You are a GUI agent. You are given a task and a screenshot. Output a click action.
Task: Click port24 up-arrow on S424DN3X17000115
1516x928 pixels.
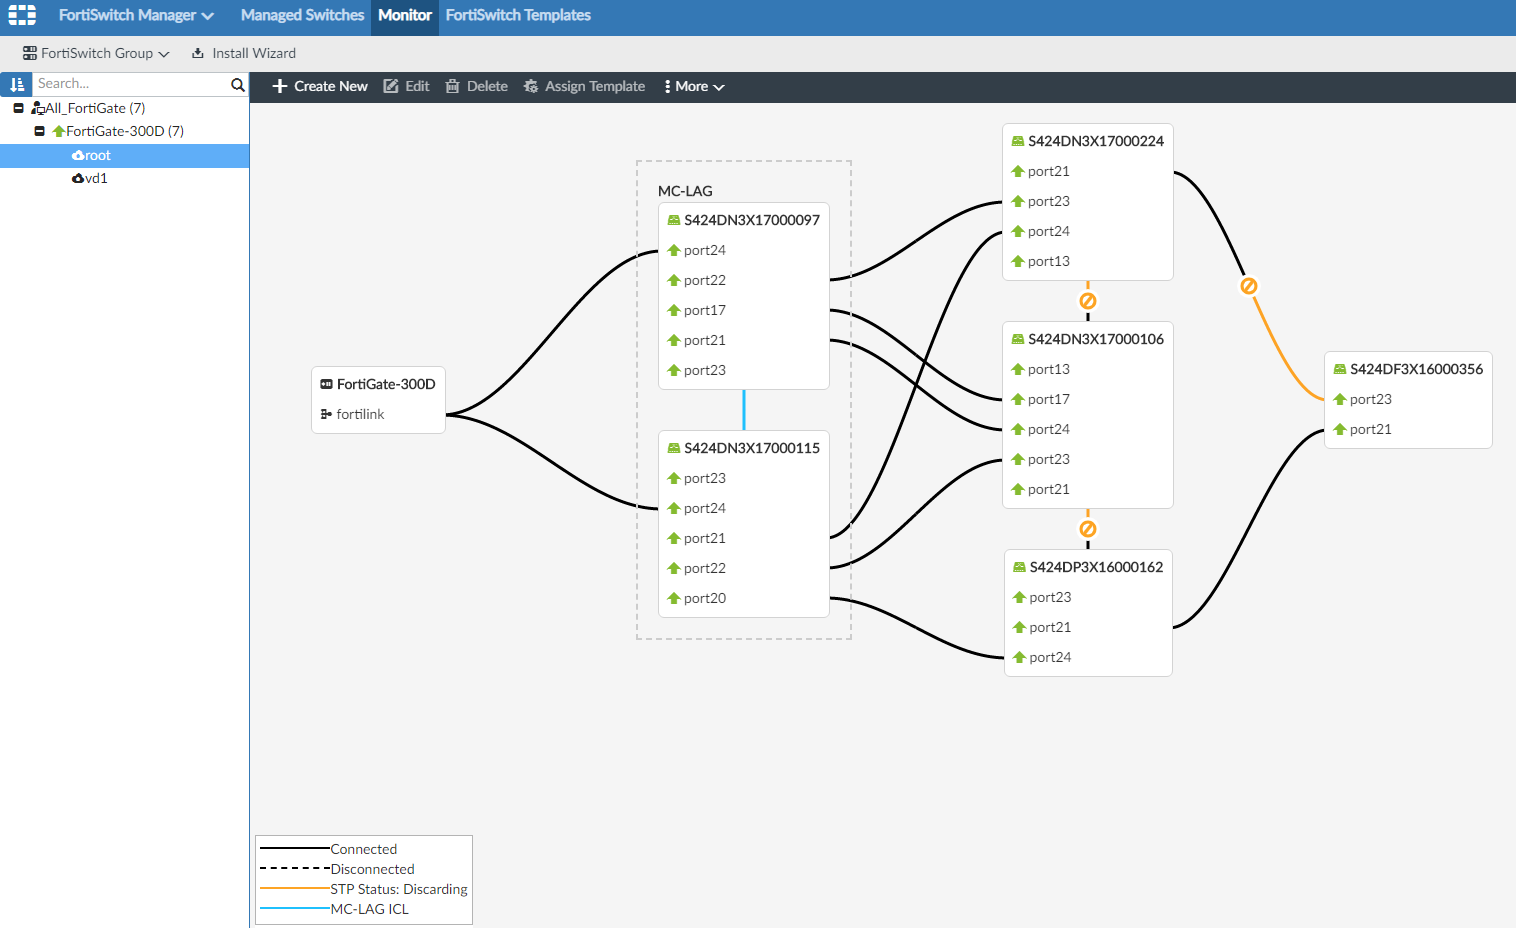pyautogui.click(x=674, y=508)
